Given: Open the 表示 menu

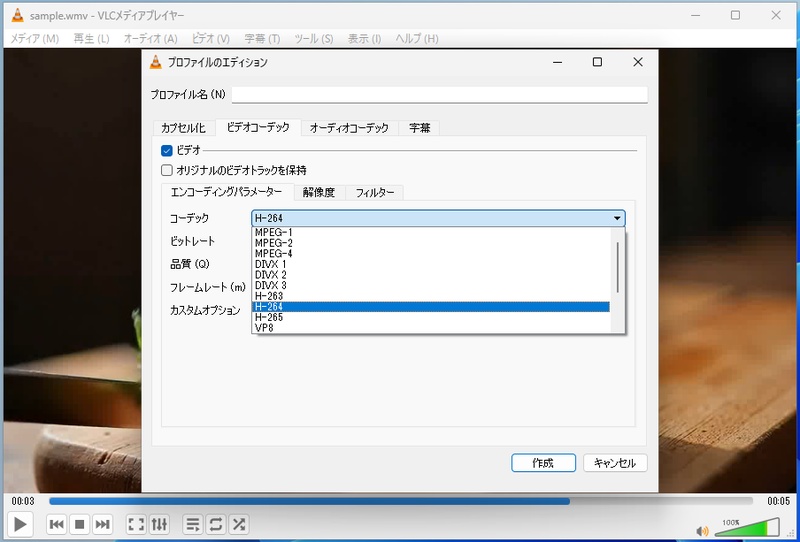Looking at the screenshot, I should pyautogui.click(x=364, y=39).
